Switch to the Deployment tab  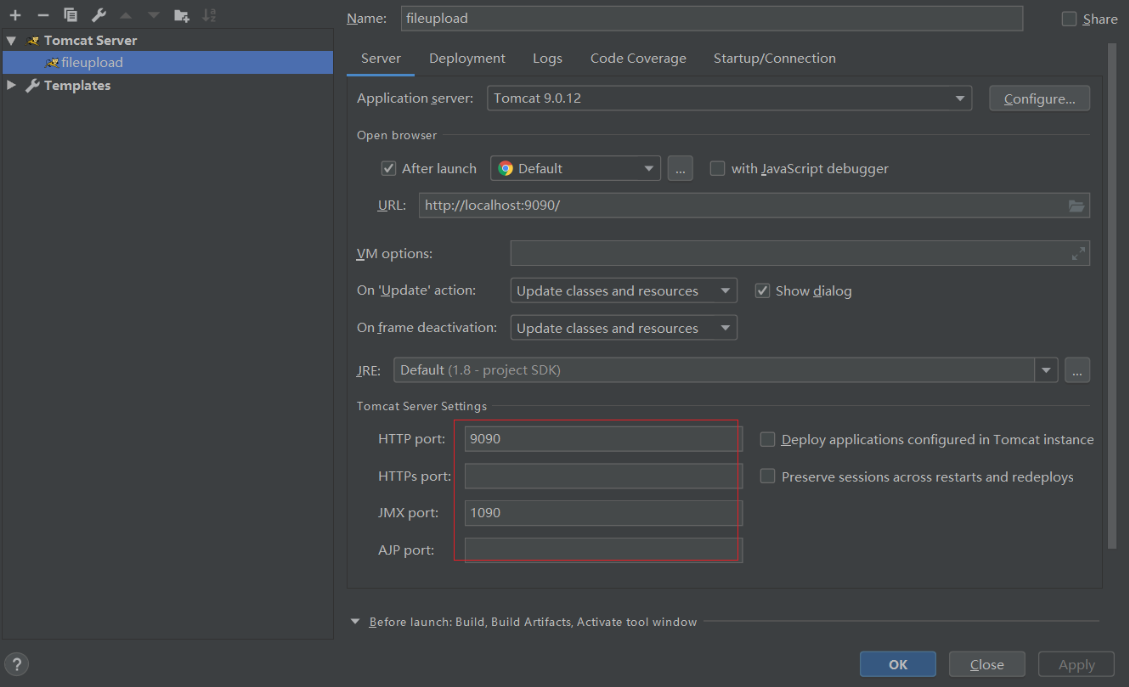click(x=467, y=59)
